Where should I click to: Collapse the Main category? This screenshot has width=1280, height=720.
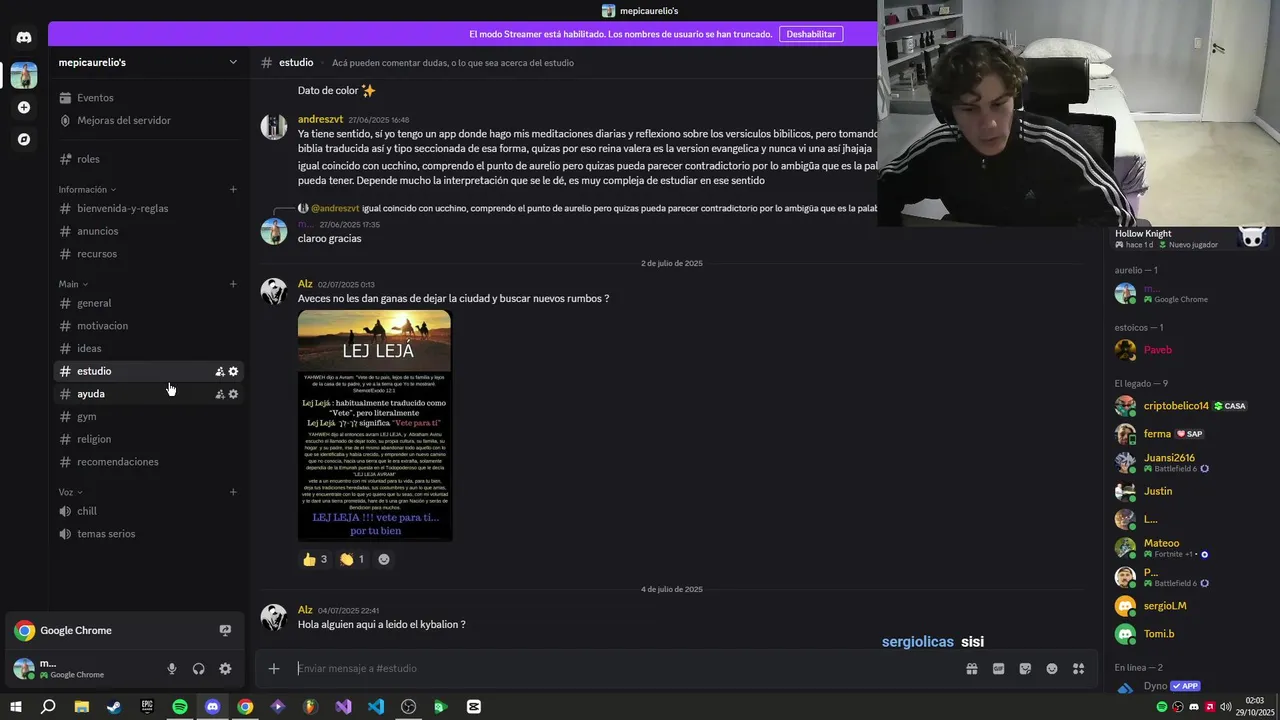[73, 284]
